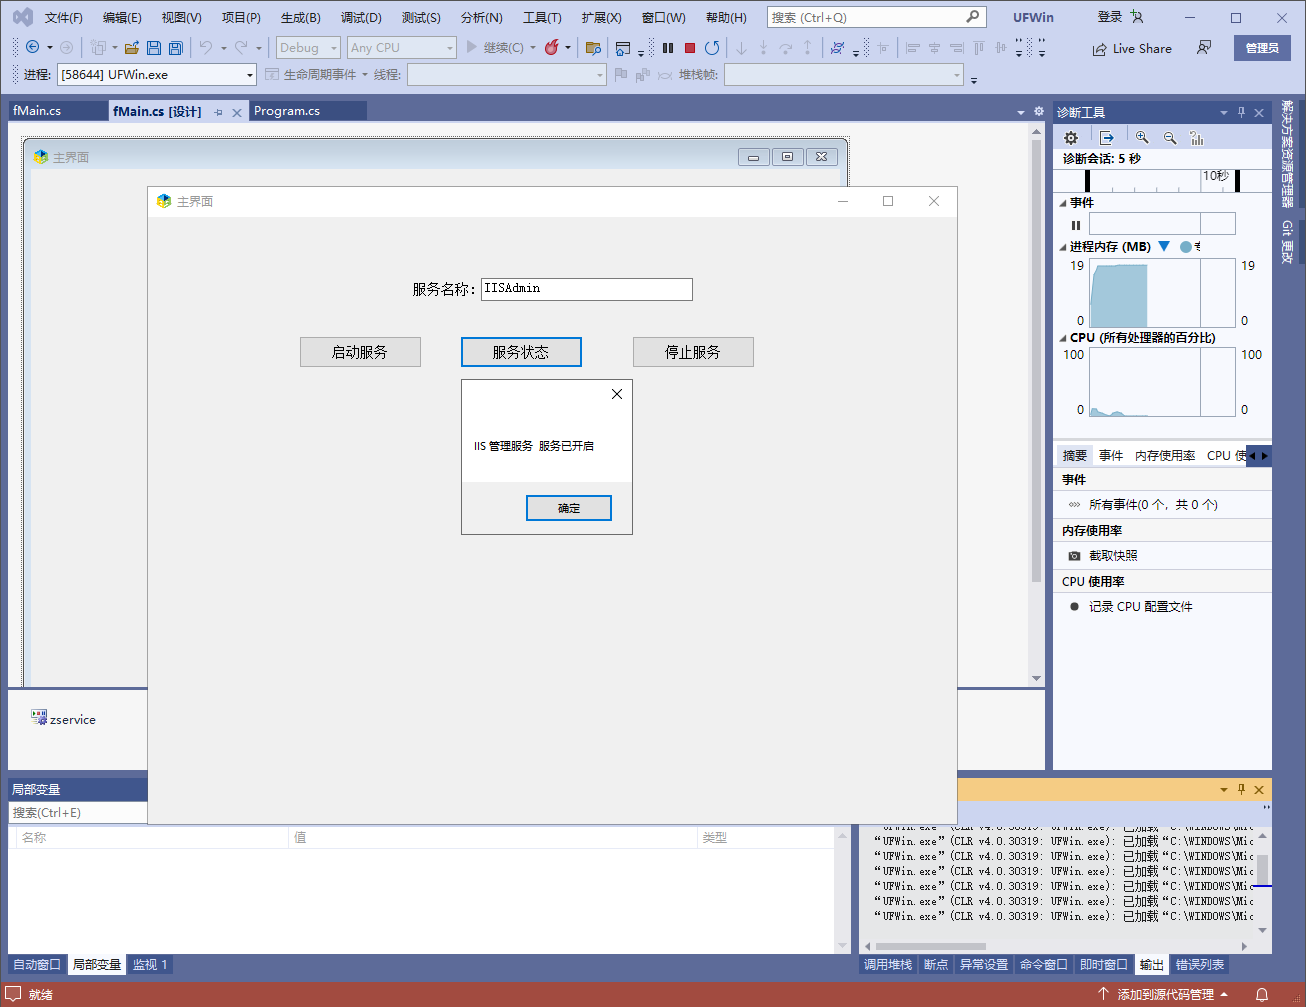Pin the diagnostic tools panel

click(1241, 112)
